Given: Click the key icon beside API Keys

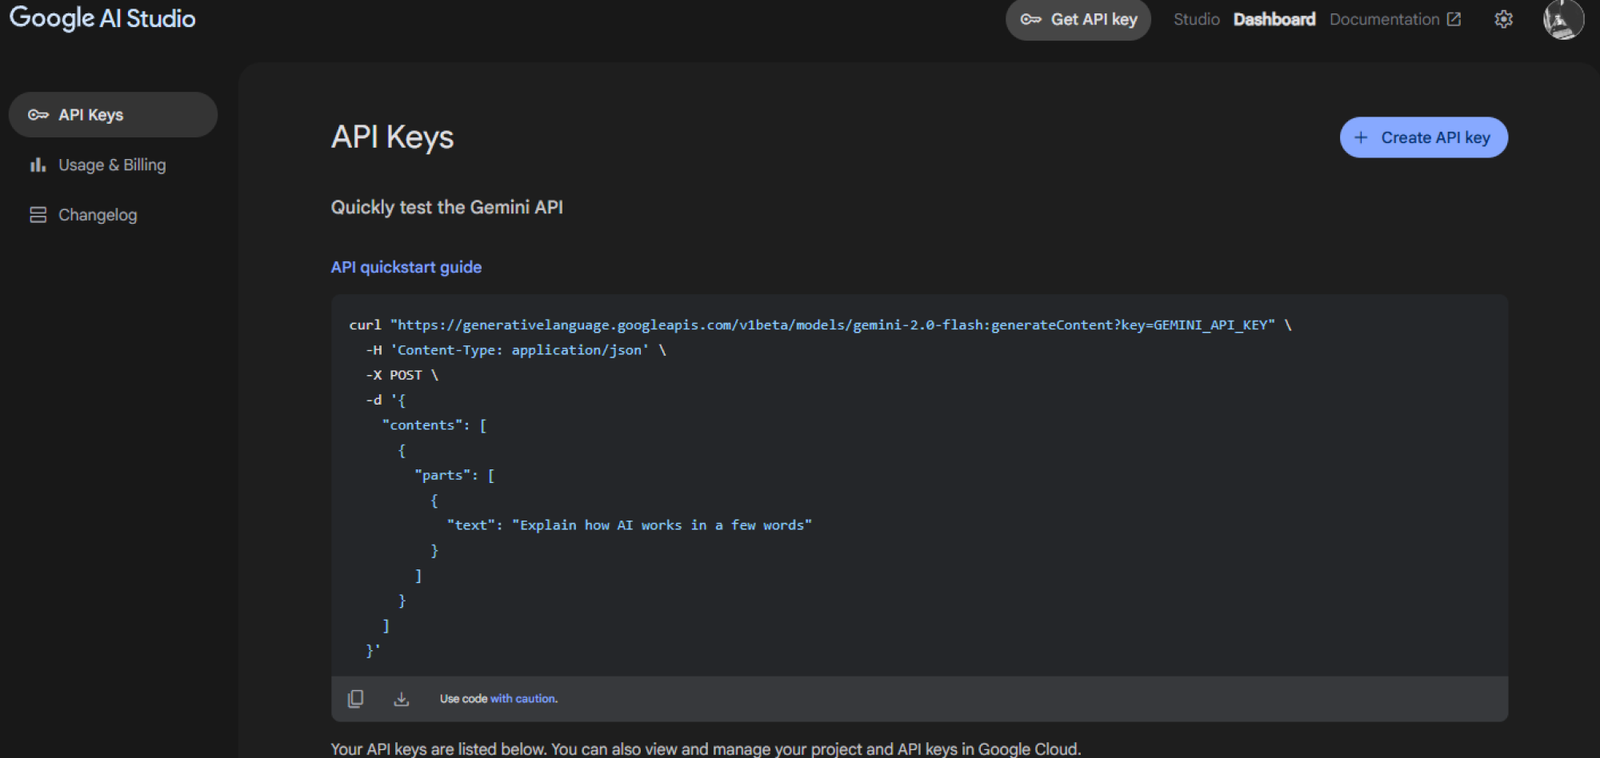Looking at the screenshot, I should (38, 115).
